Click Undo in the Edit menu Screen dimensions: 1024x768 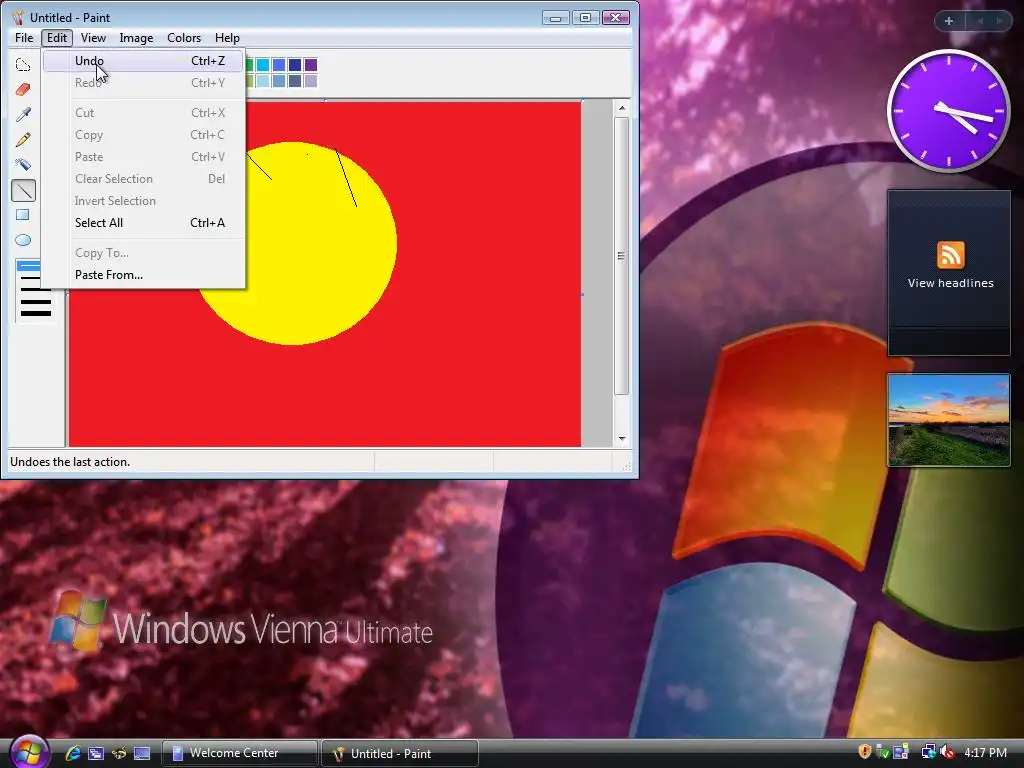pos(144,61)
